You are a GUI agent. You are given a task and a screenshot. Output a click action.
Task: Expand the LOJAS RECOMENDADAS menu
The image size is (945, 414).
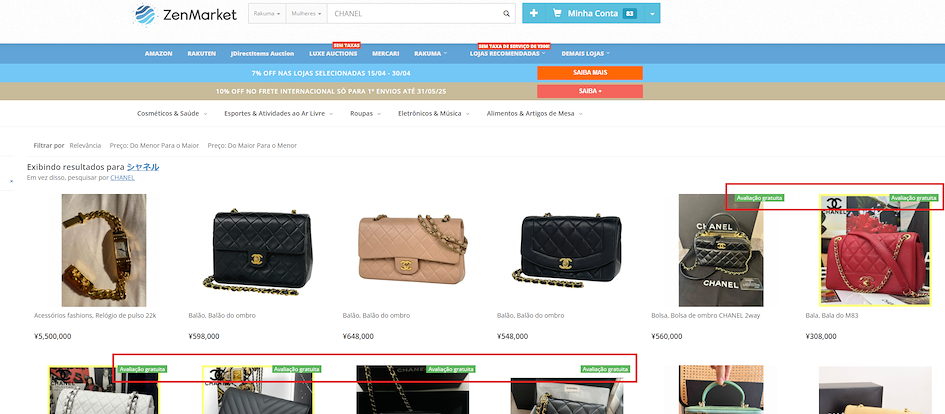[x=507, y=54]
